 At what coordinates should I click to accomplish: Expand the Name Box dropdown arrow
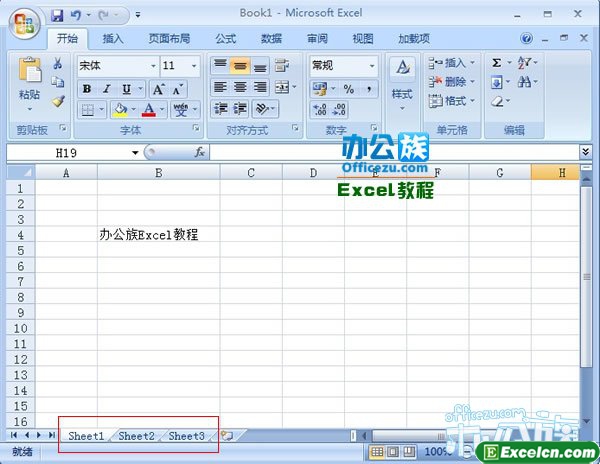coord(135,153)
